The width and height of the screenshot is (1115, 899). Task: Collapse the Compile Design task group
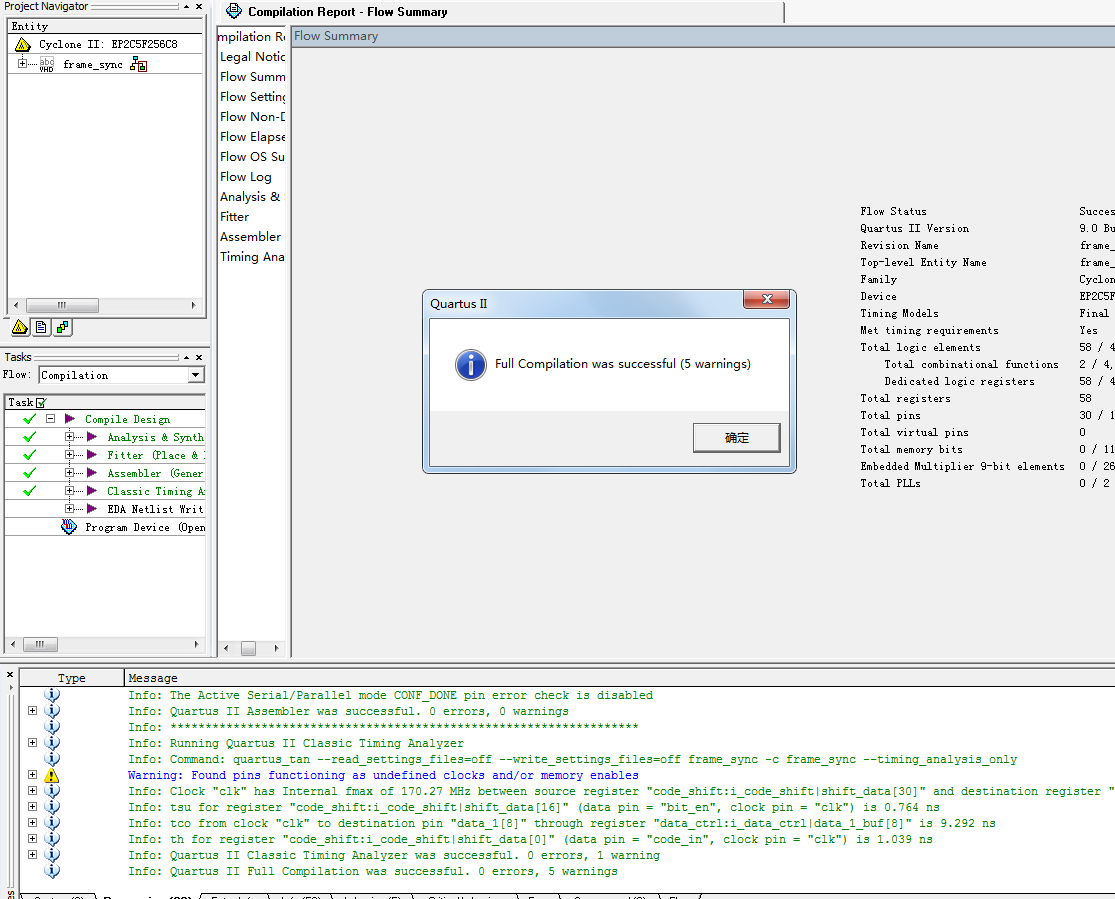tap(50, 419)
